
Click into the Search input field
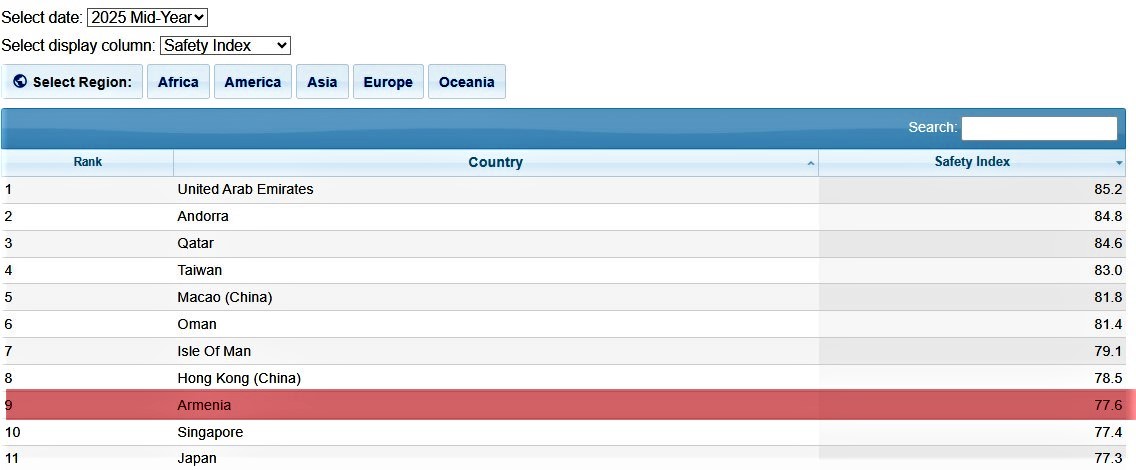point(1039,128)
